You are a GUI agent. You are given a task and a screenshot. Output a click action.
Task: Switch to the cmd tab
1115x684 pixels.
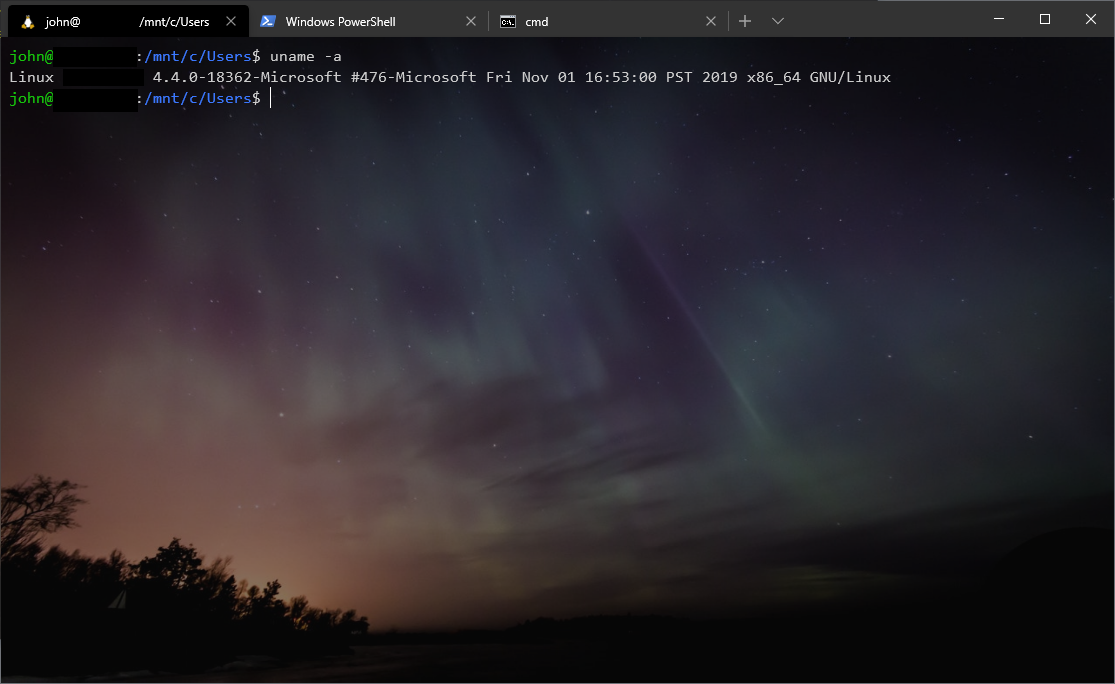pyautogui.click(x=560, y=19)
